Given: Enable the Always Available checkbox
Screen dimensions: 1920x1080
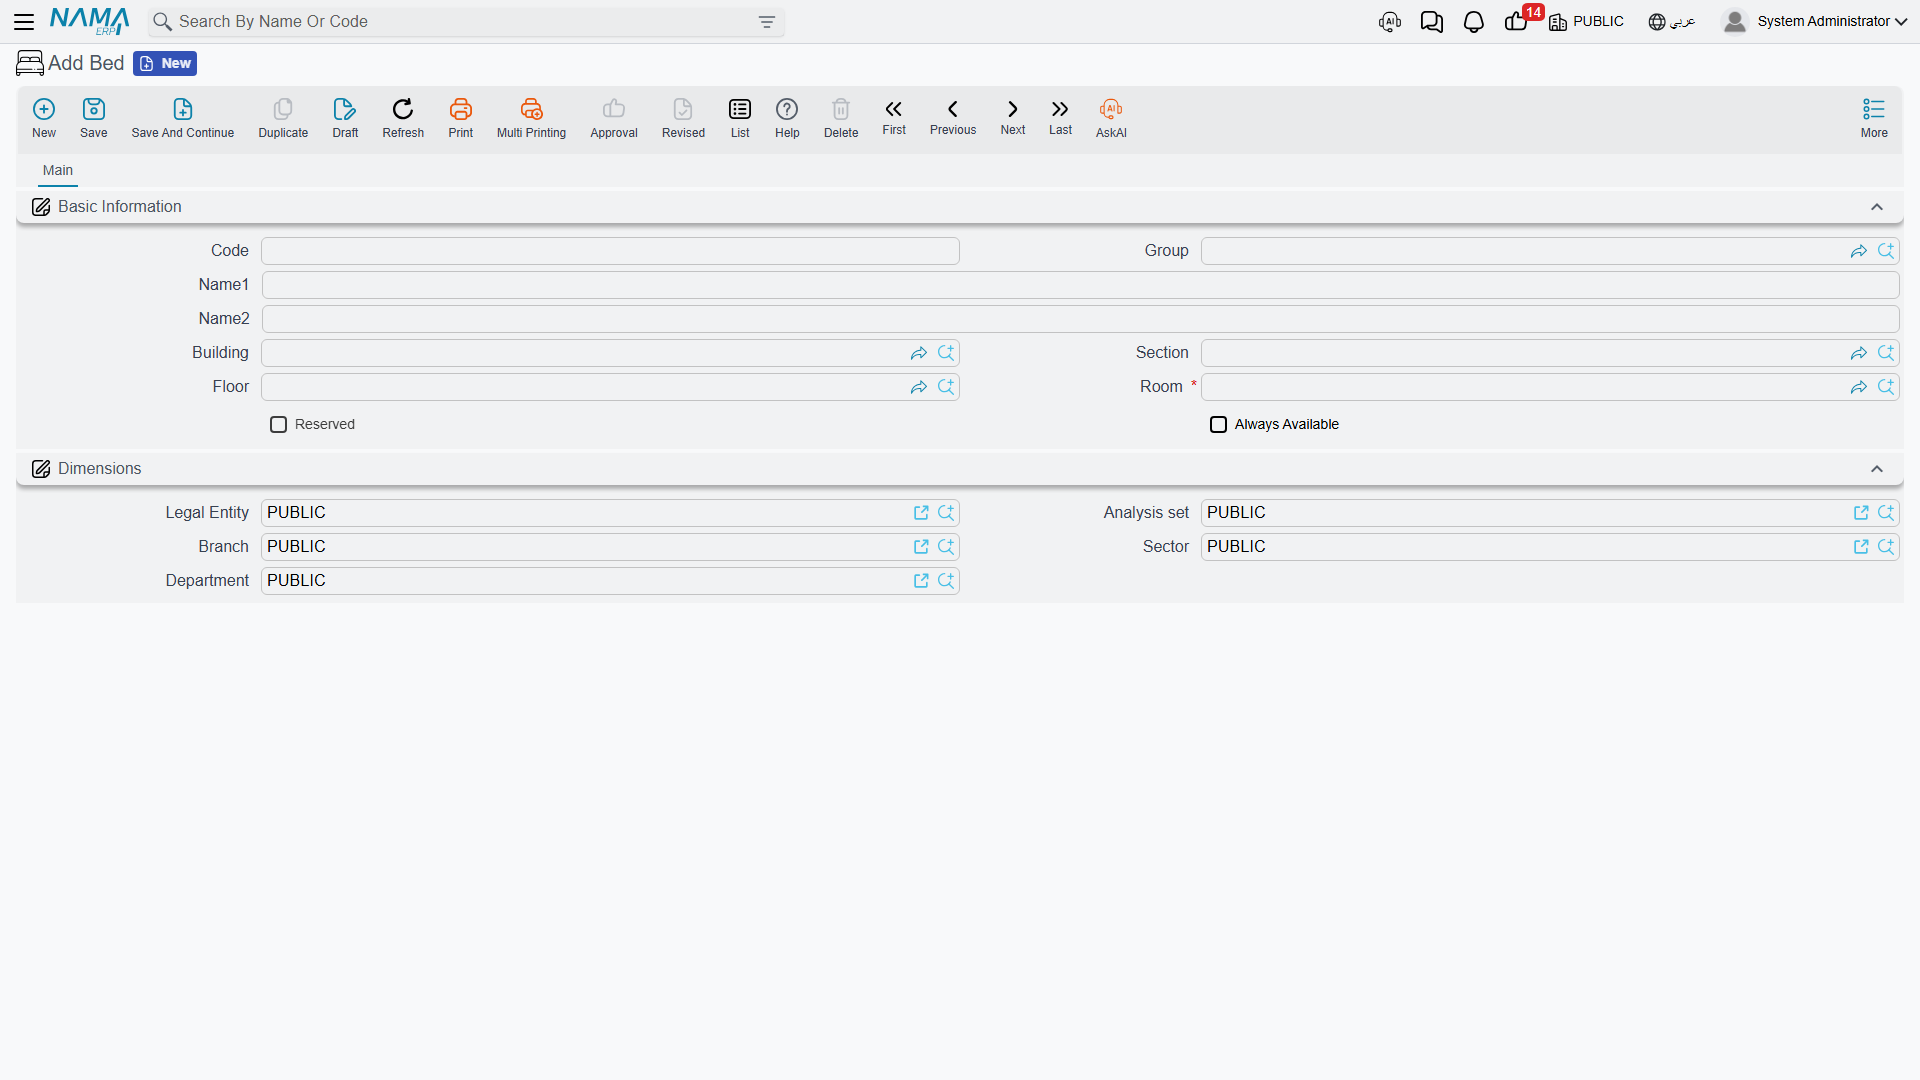Looking at the screenshot, I should (1218, 425).
